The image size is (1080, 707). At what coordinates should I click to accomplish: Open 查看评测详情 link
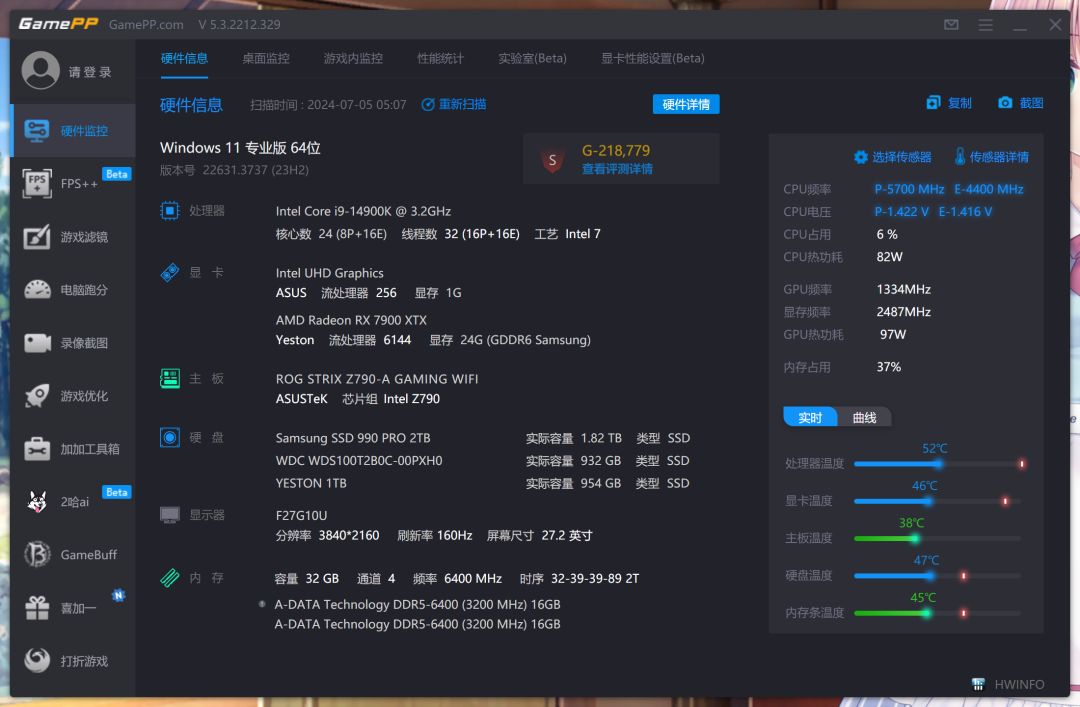coord(617,169)
